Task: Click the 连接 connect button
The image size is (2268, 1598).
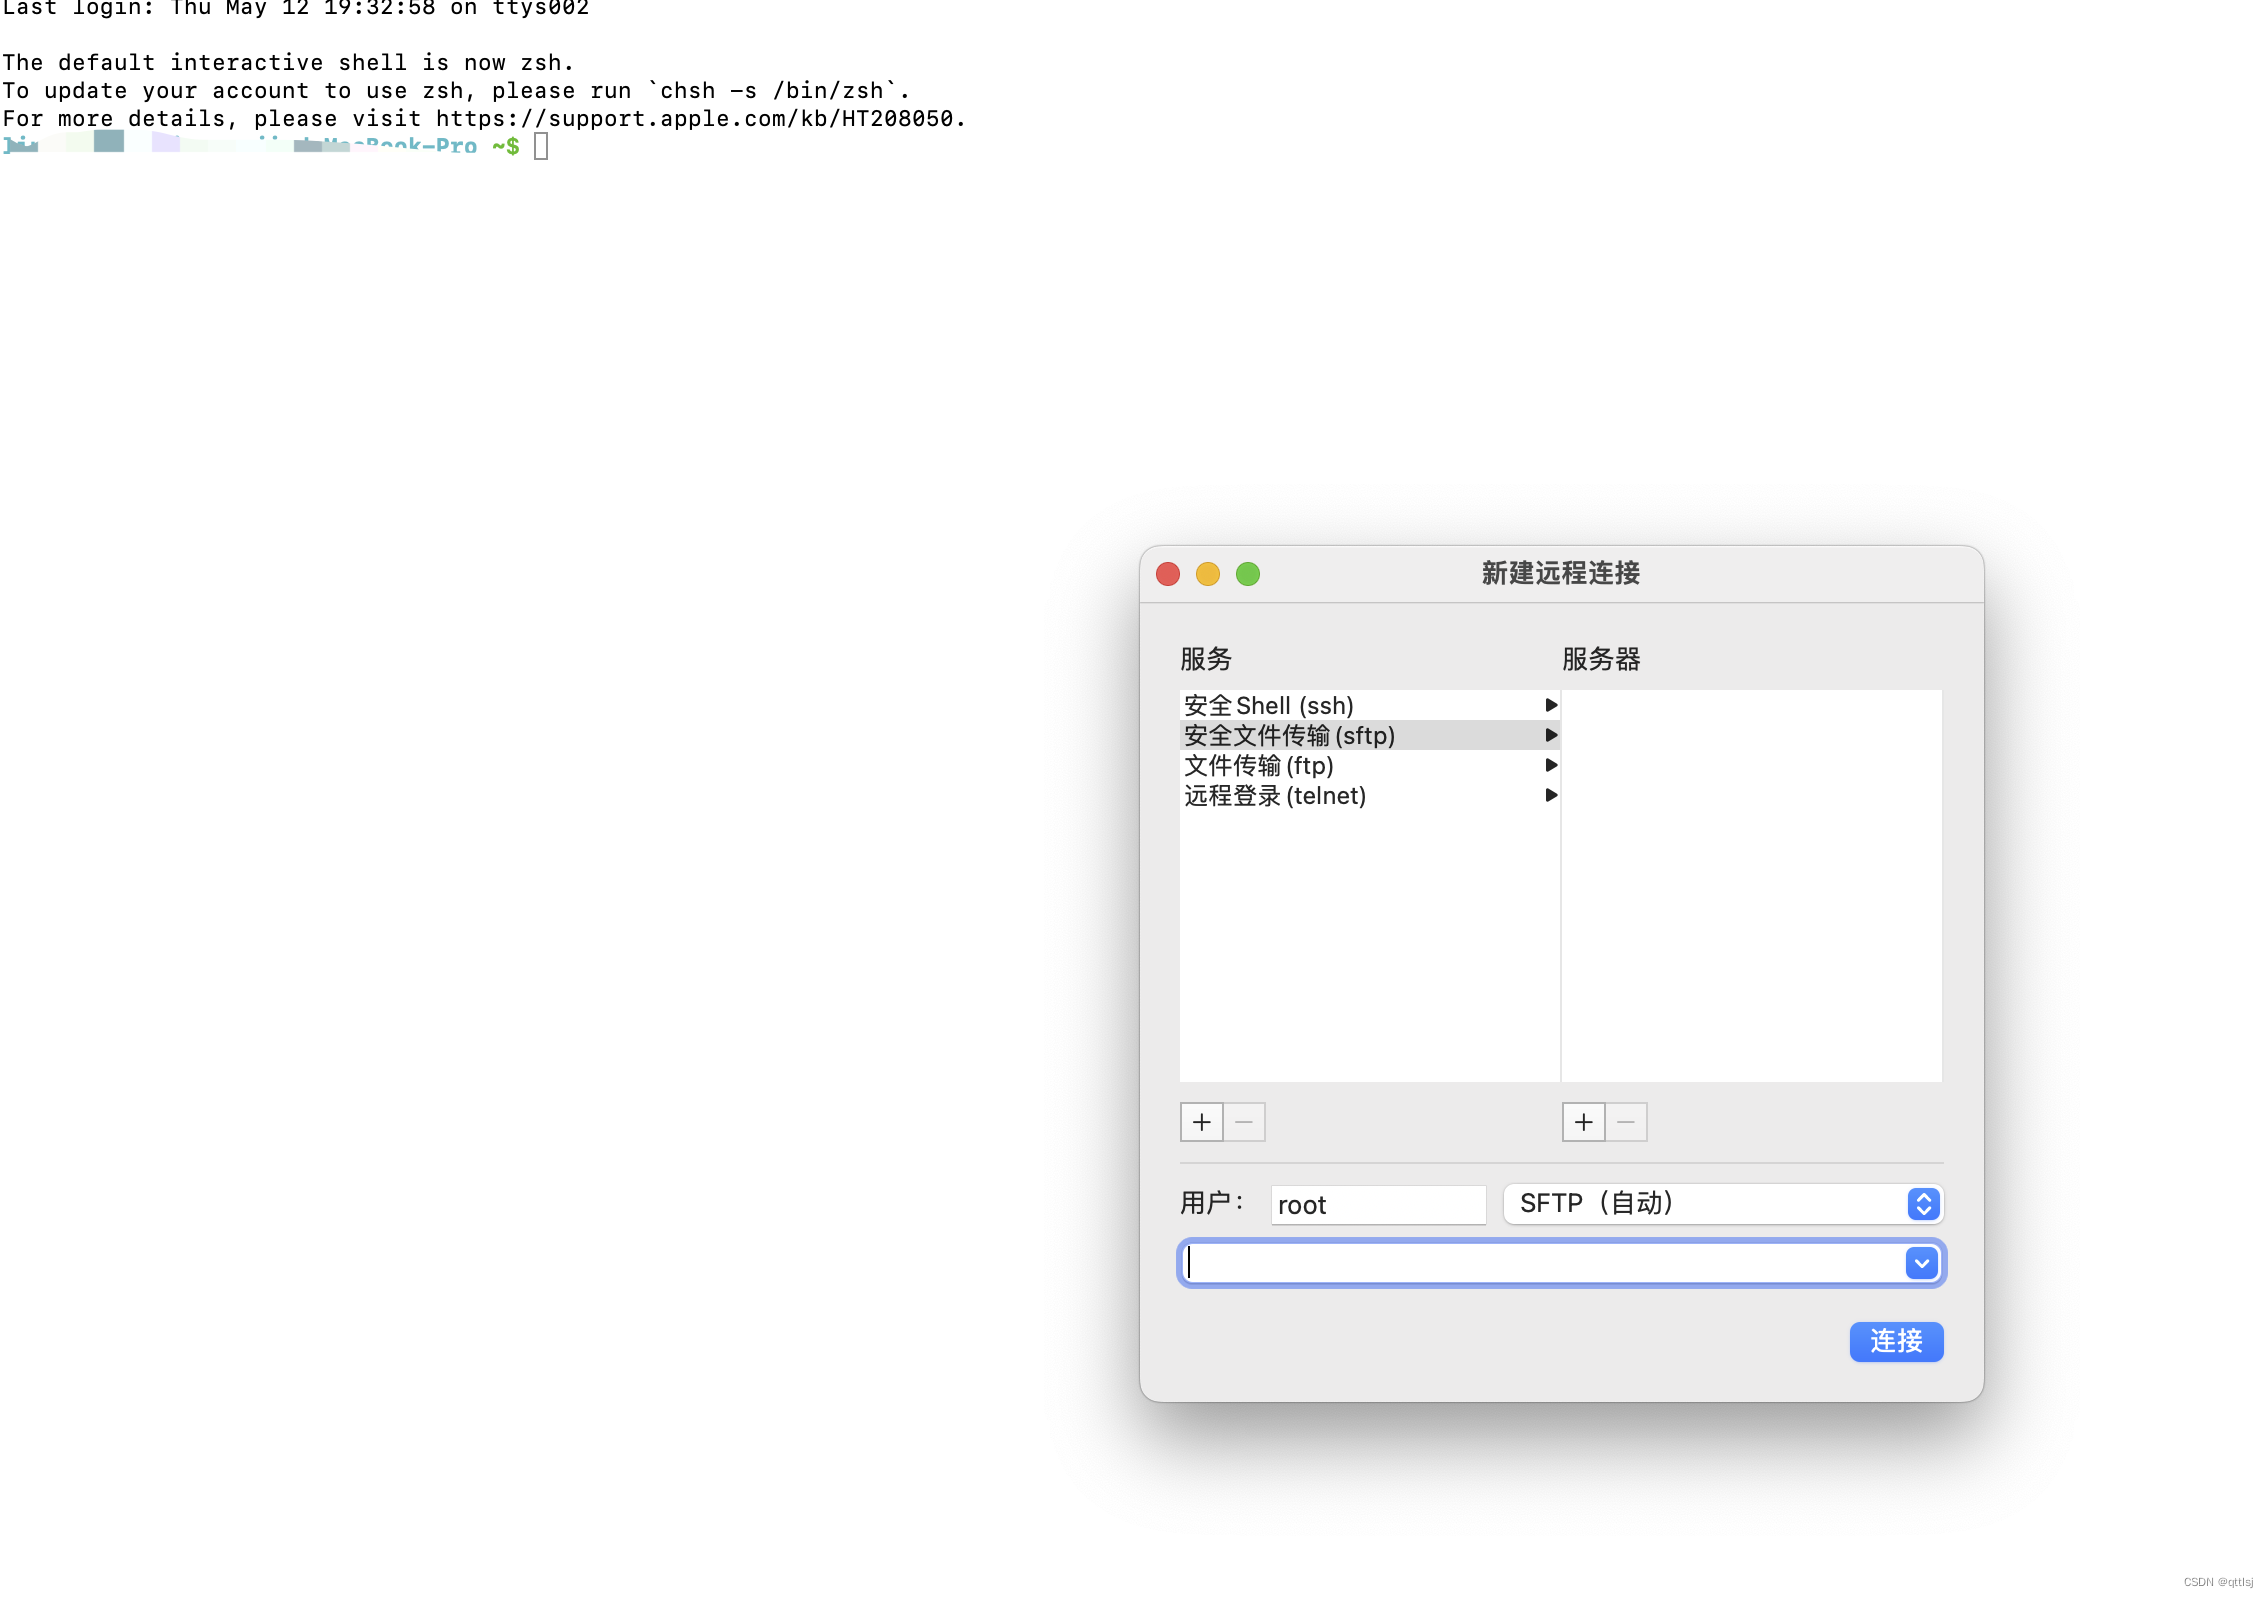Action: pyautogui.click(x=1895, y=1341)
